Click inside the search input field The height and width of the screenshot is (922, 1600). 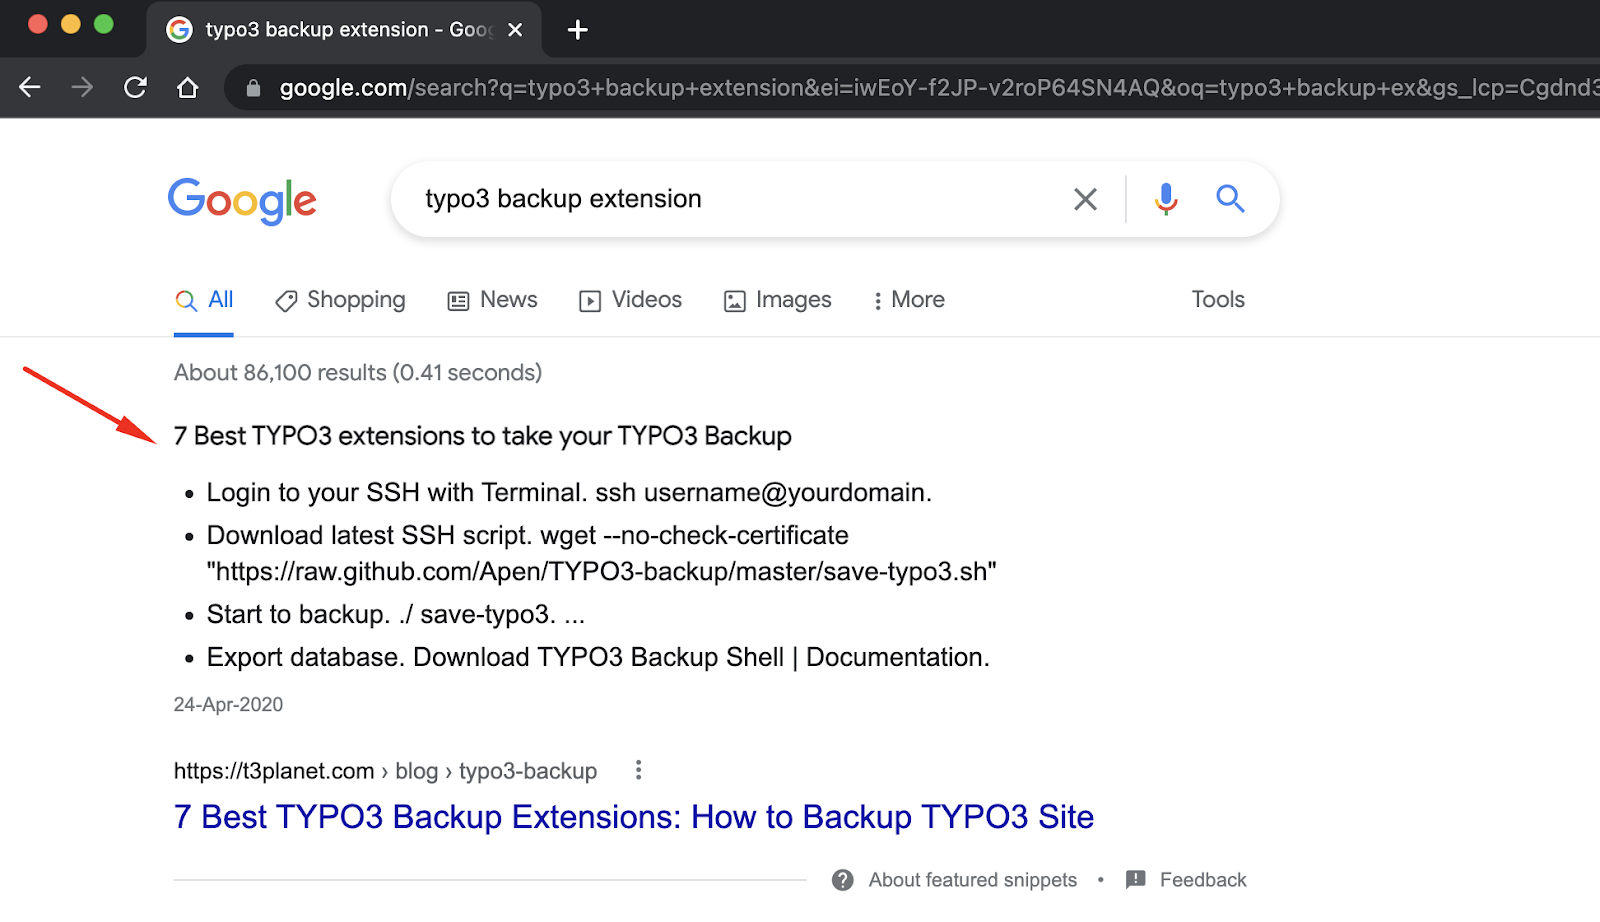(700, 199)
